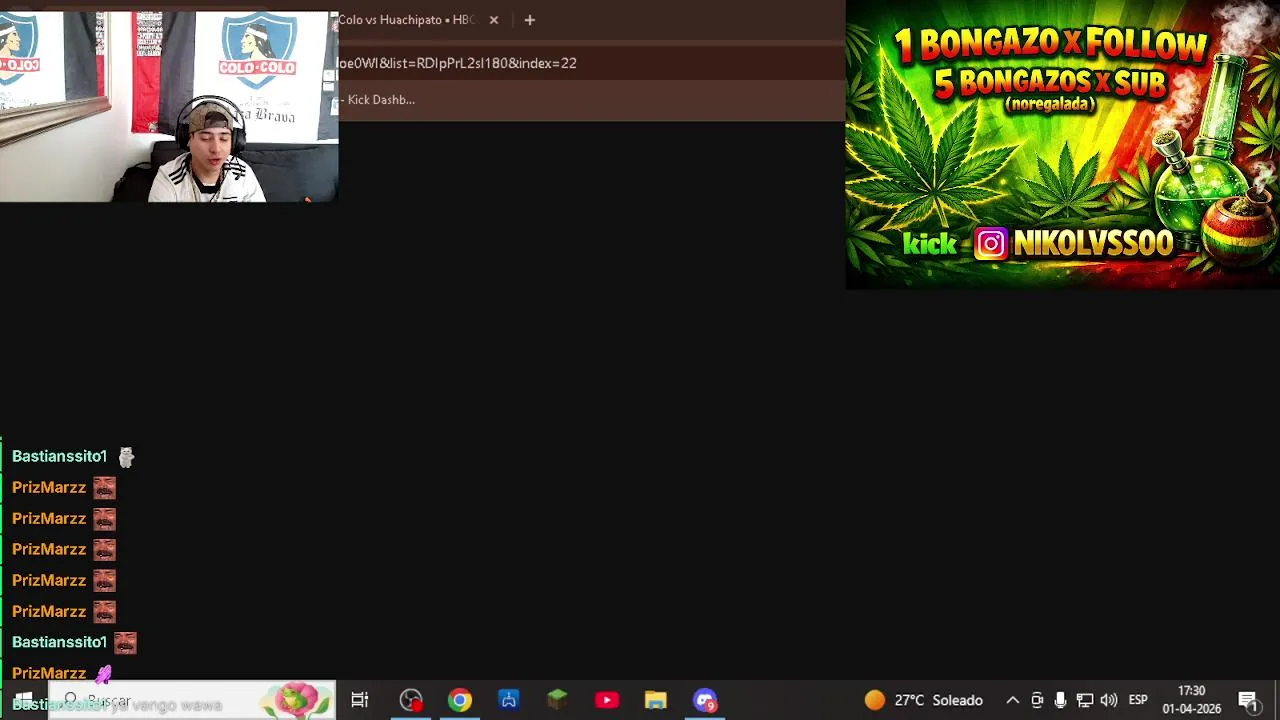Click the PrizMarzz name with pink emote
This screenshot has height=720, width=1280.
[x=49, y=673]
